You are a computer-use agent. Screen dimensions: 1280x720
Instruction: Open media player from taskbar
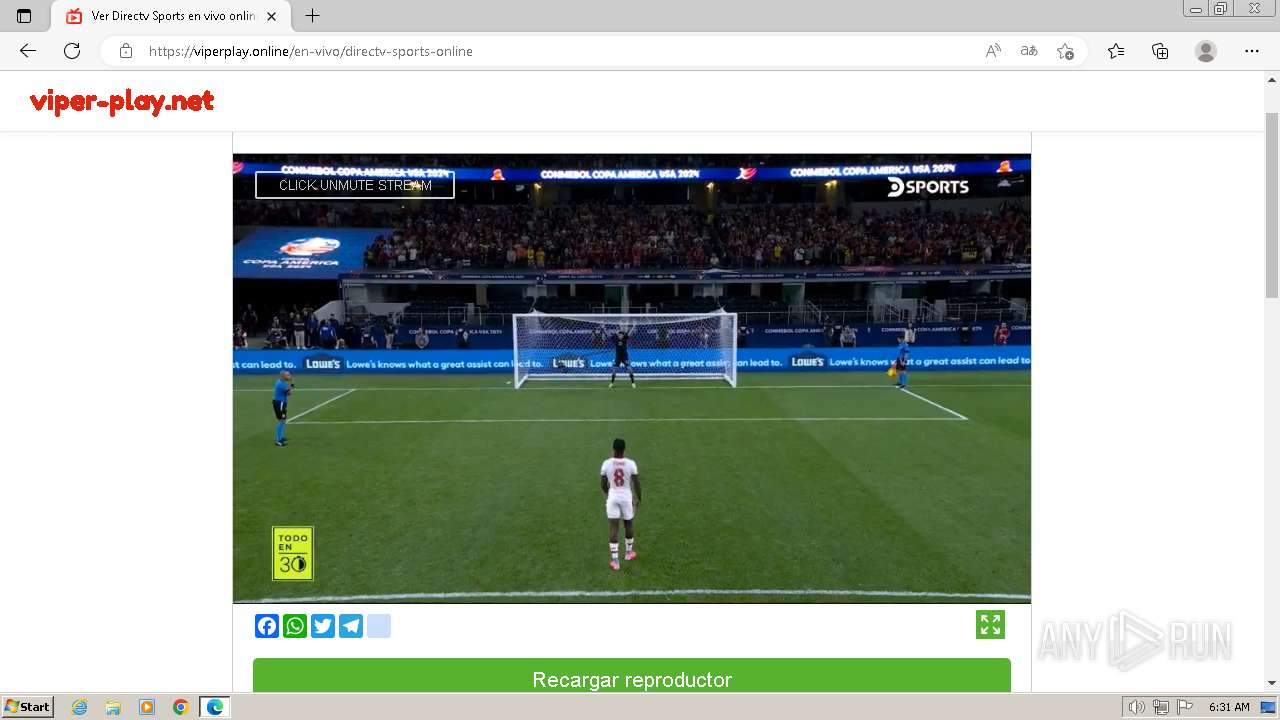pos(147,707)
